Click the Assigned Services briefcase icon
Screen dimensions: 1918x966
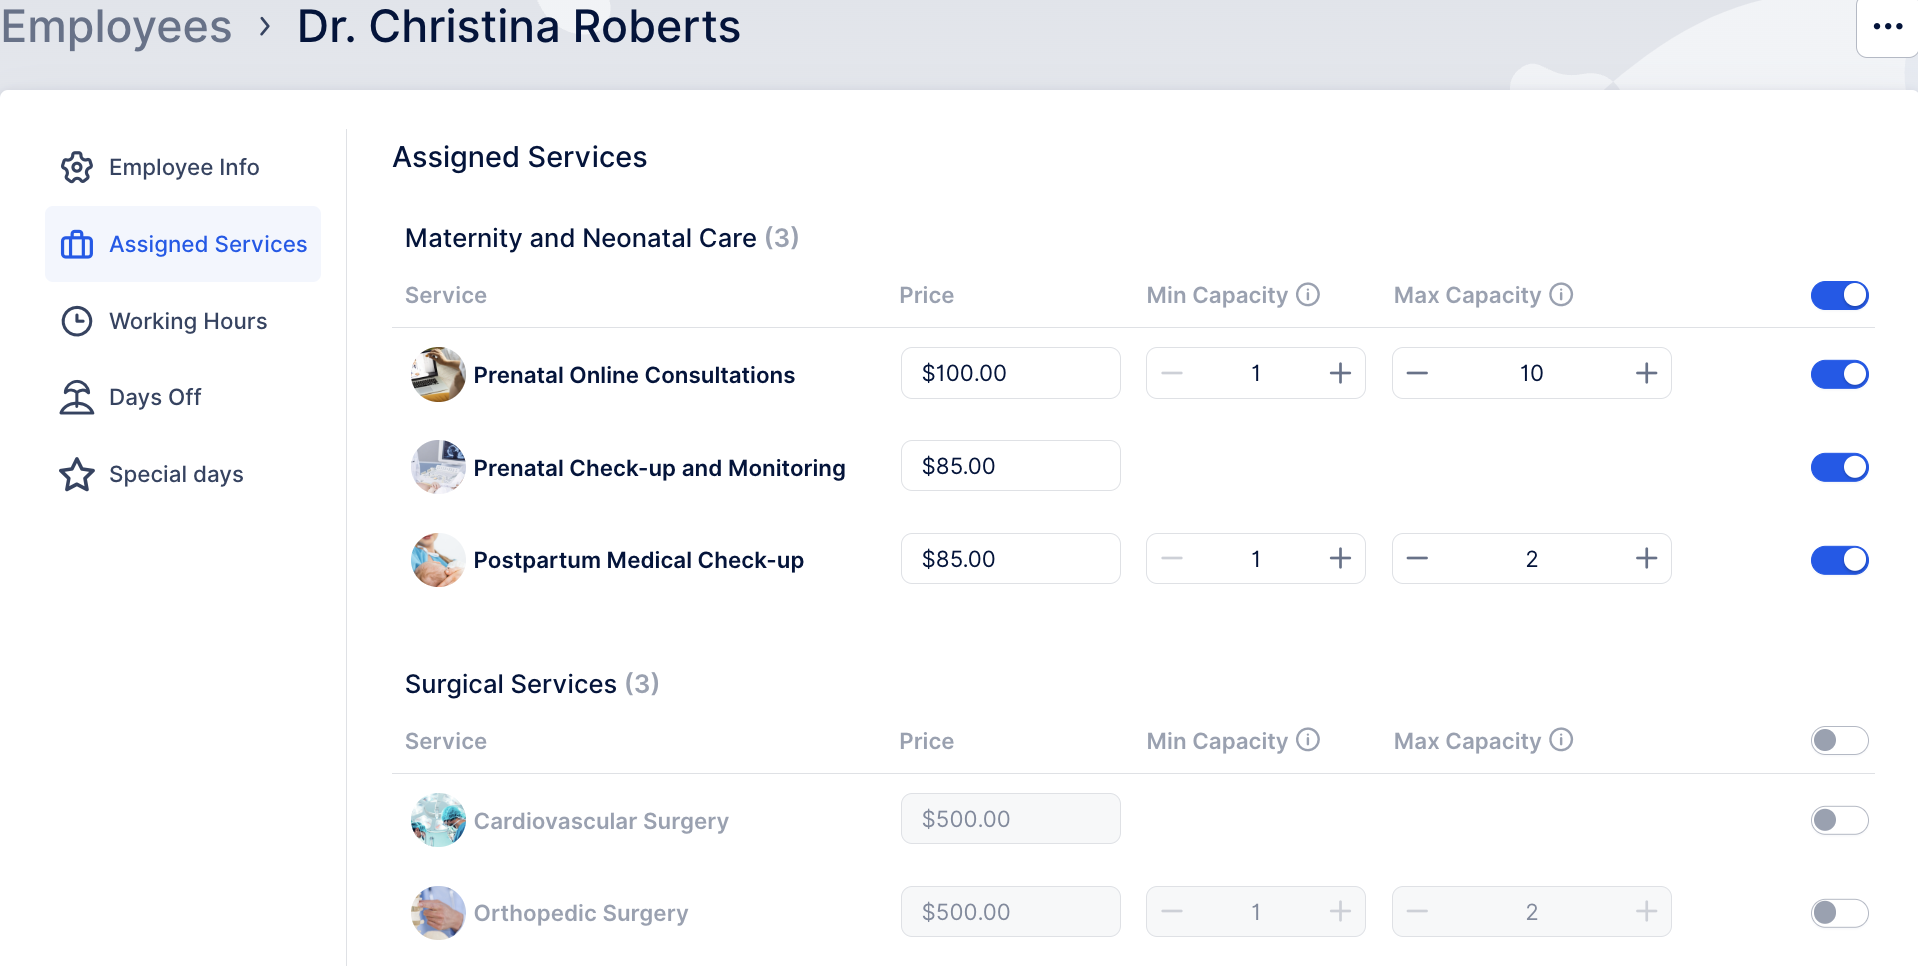point(77,245)
